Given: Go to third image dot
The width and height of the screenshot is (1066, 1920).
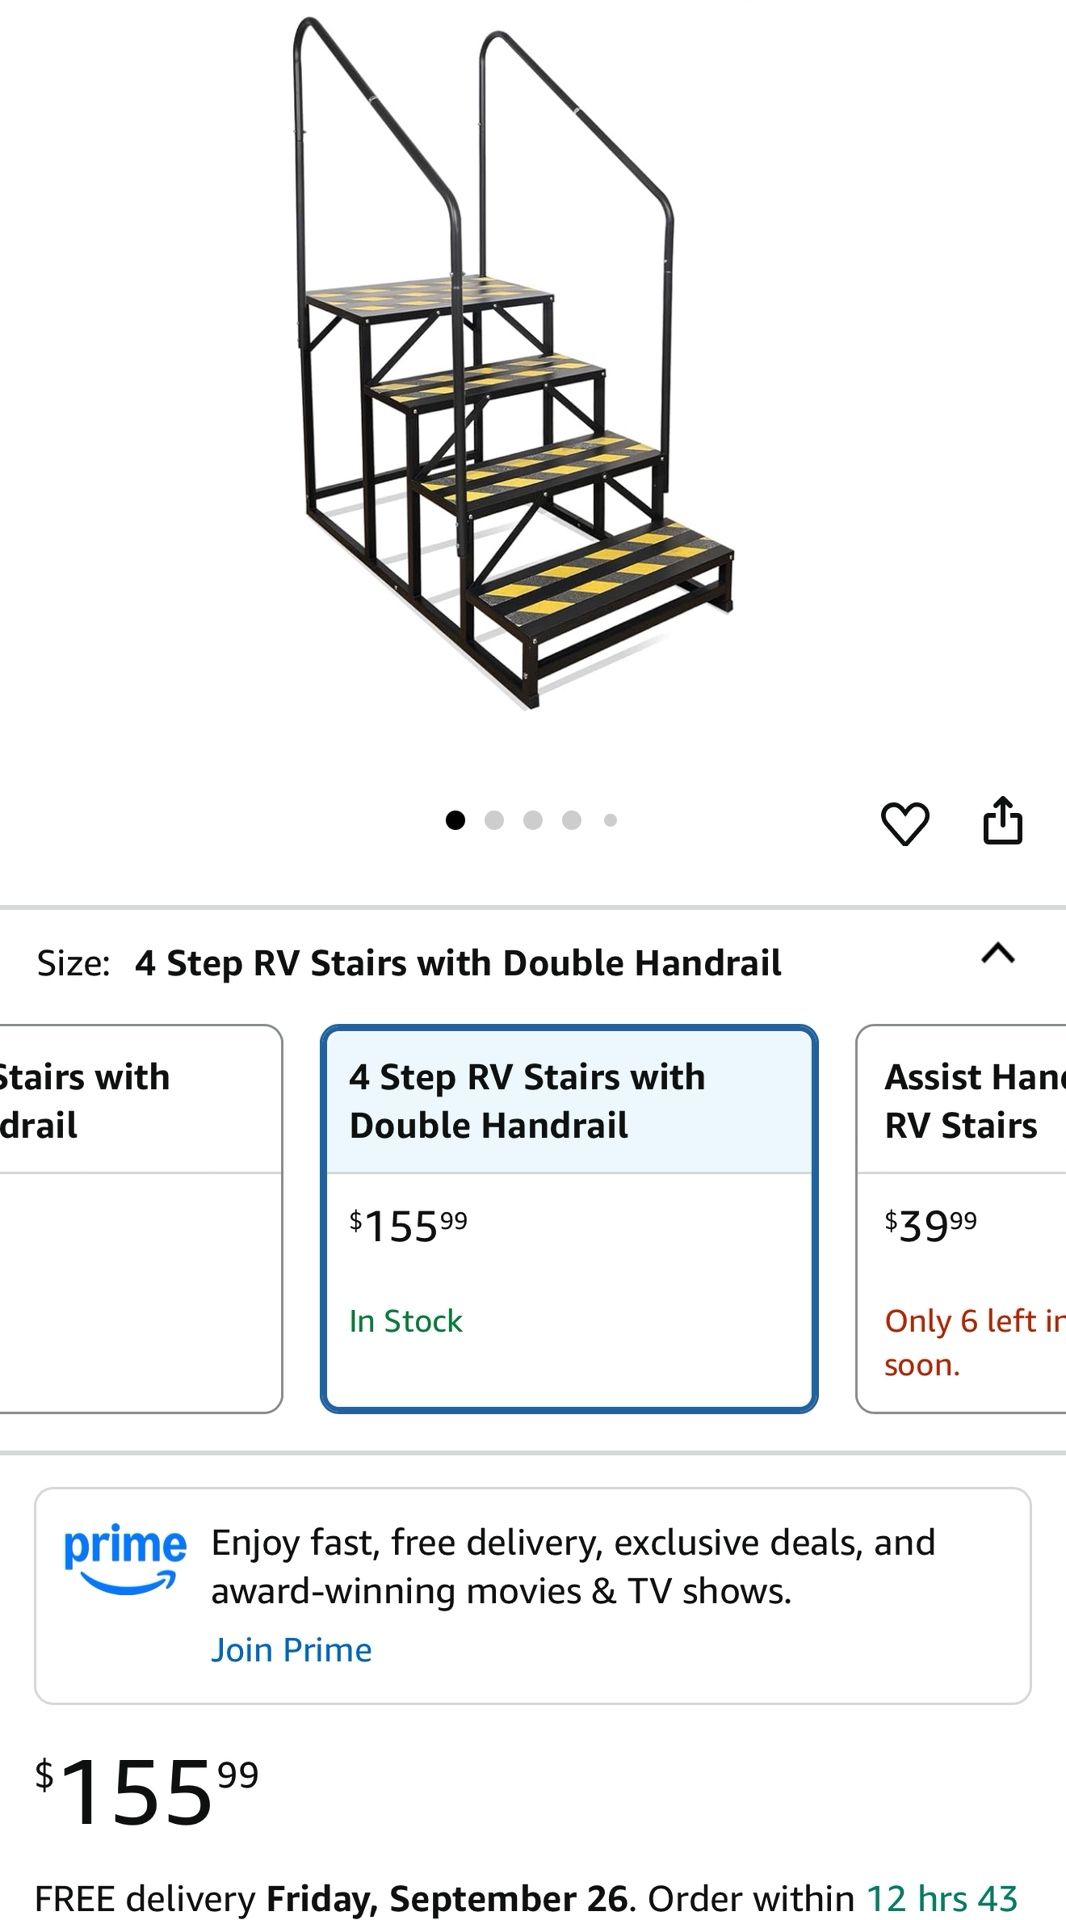Looking at the screenshot, I should (533, 821).
